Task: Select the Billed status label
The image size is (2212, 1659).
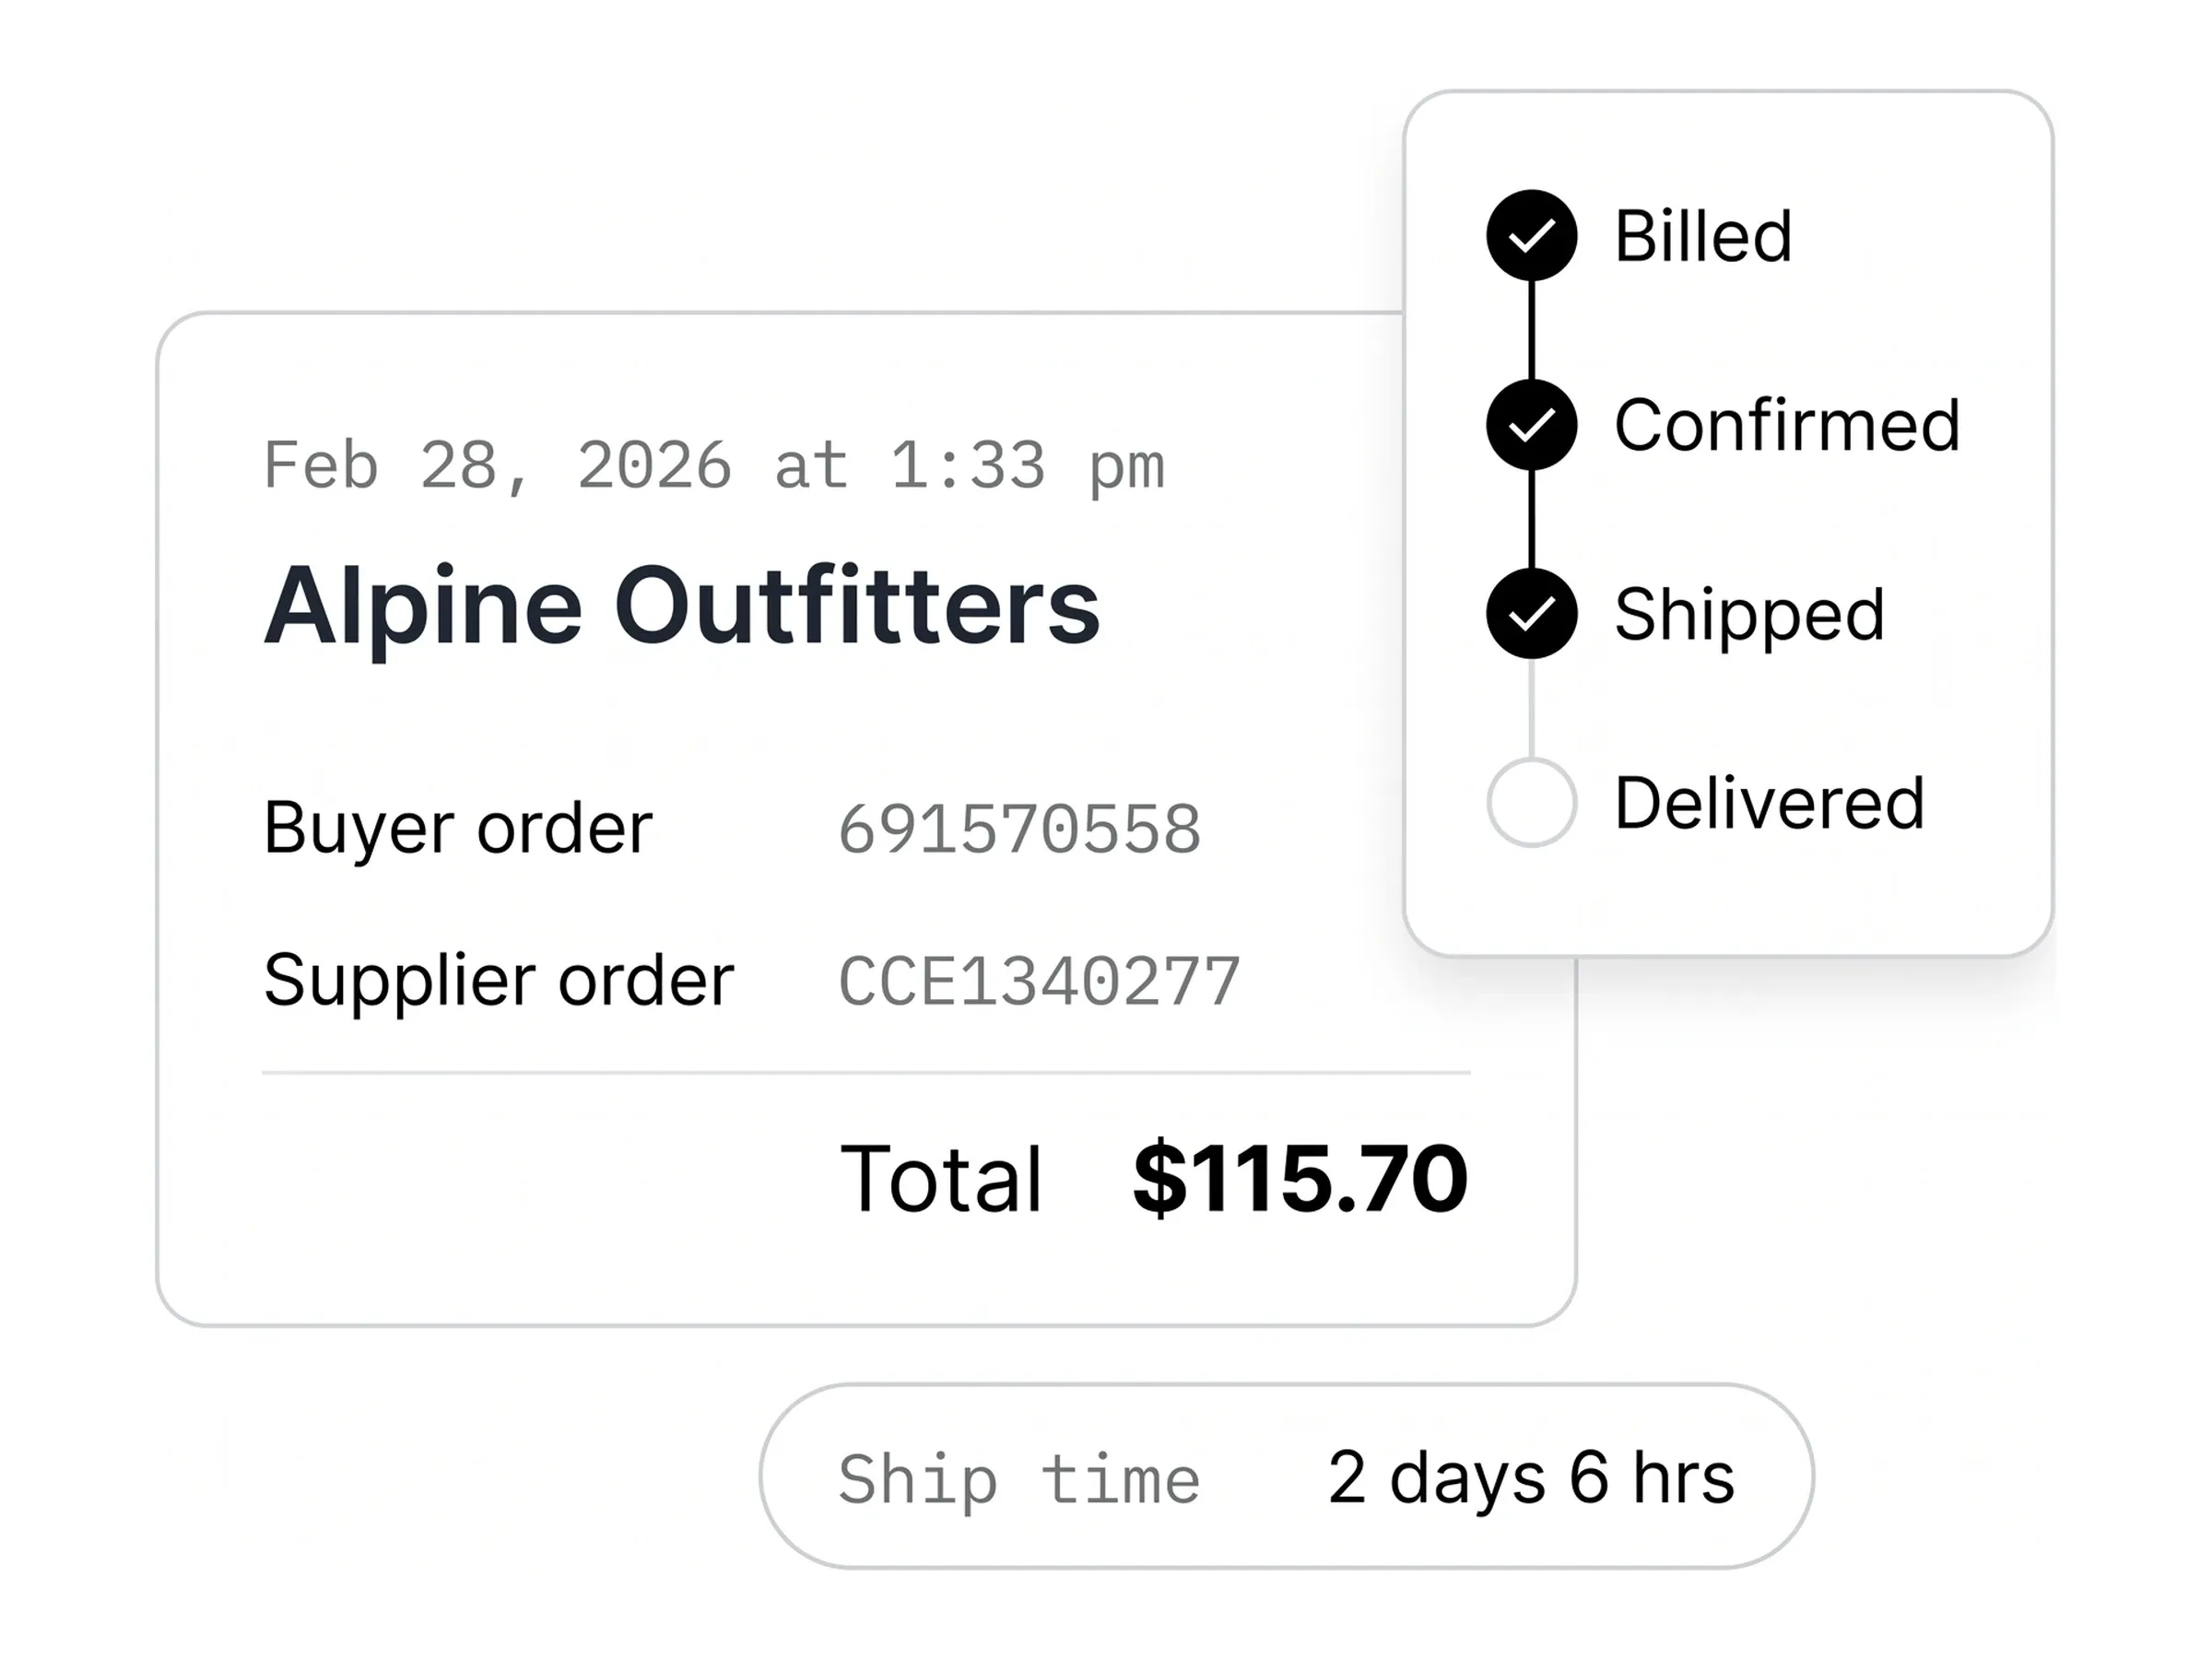Action: 1703,236
